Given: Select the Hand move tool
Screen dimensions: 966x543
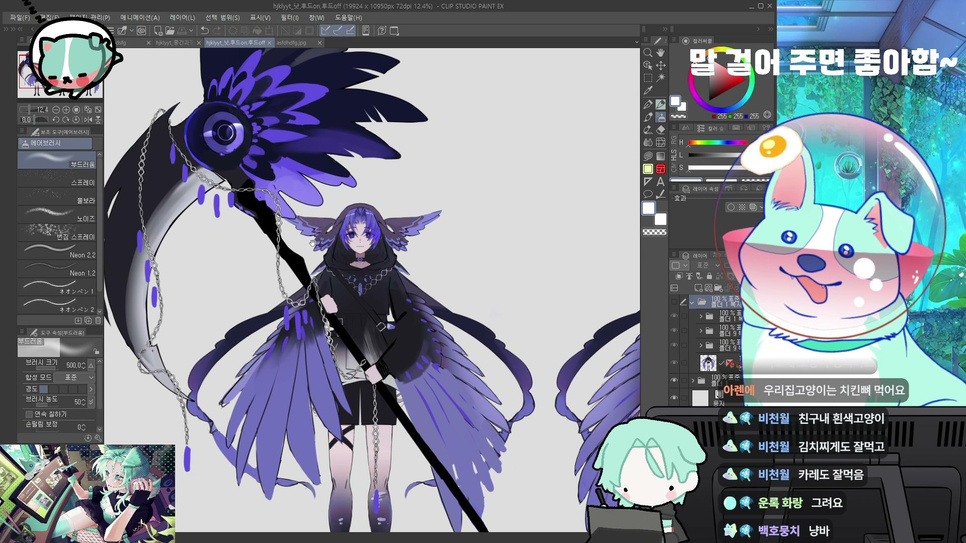Looking at the screenshot, I should coord(660,53).
